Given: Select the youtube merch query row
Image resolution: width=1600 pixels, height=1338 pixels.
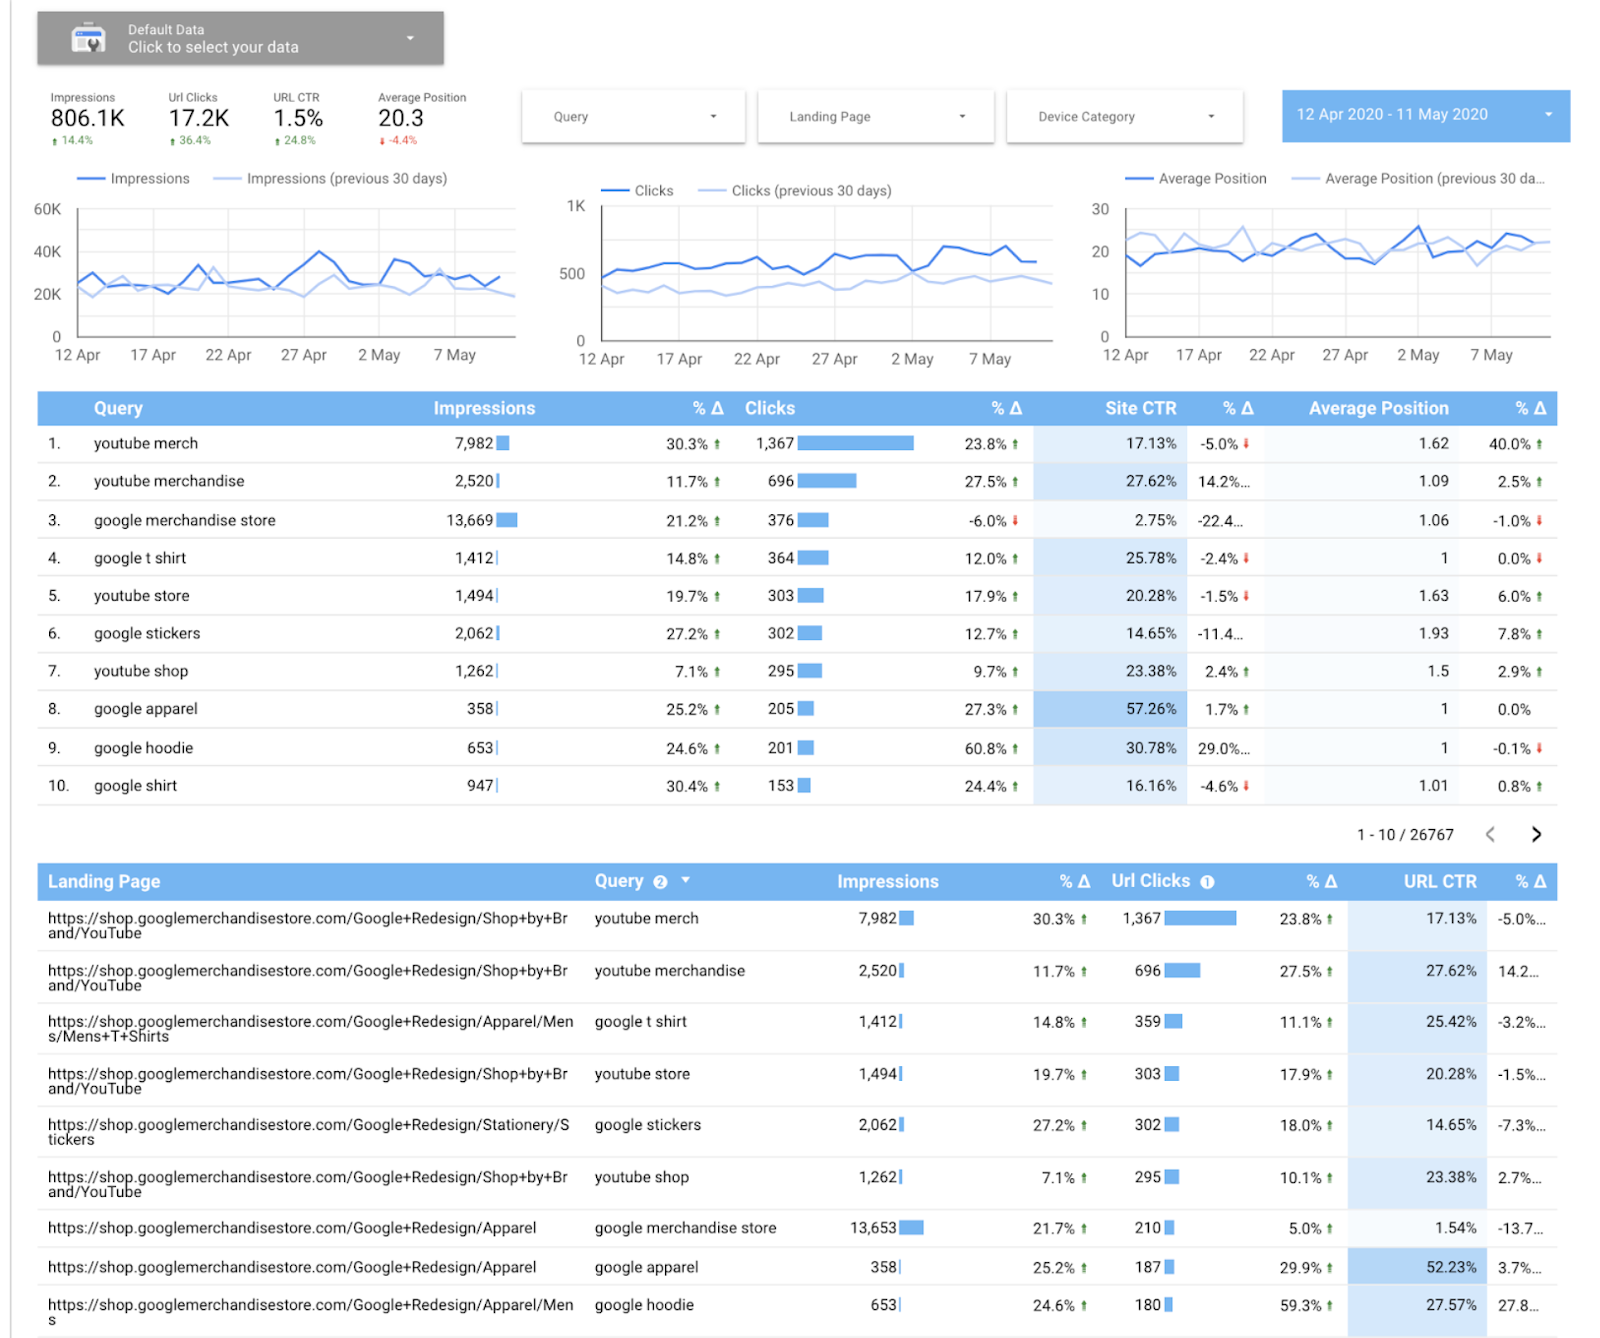Looking at the screenshot, I should [x=797, y=444].
